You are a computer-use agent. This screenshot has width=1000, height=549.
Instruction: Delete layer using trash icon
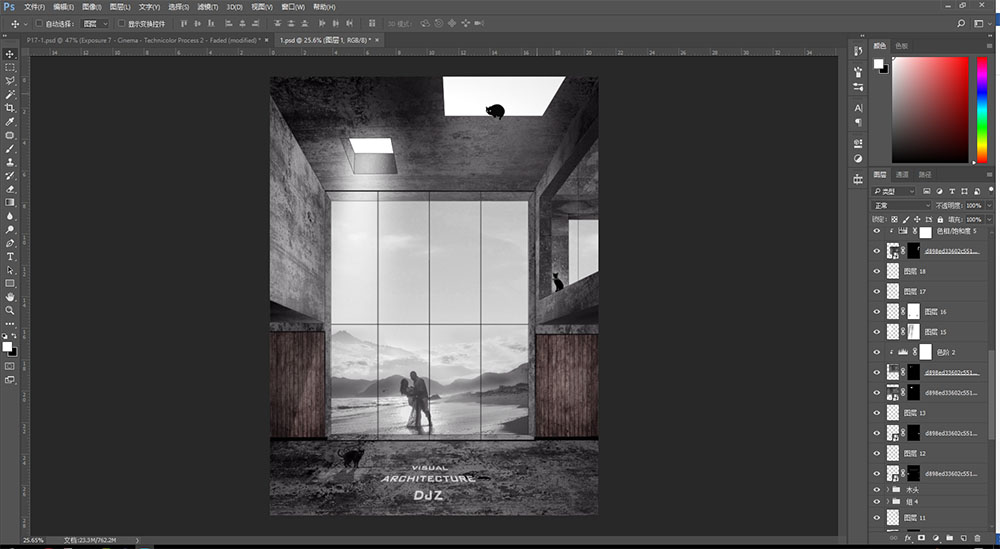(x=977, y=538)
